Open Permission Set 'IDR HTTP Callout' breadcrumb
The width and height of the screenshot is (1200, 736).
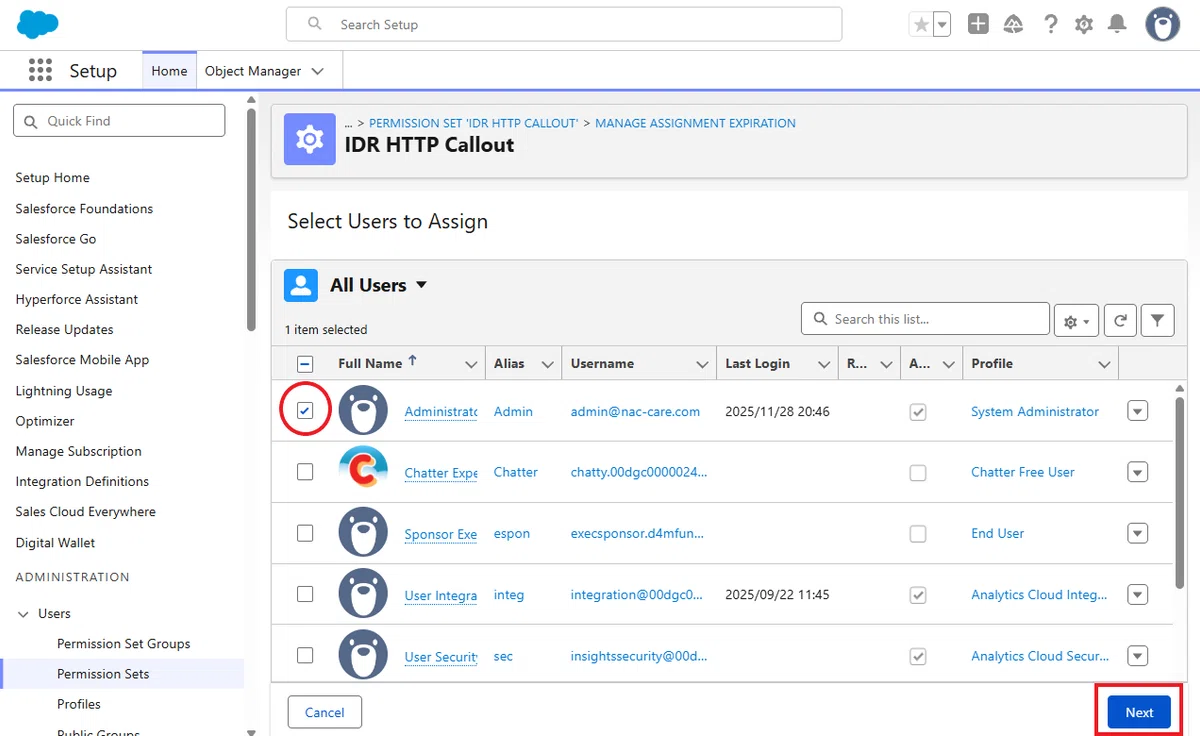point(474,123)
